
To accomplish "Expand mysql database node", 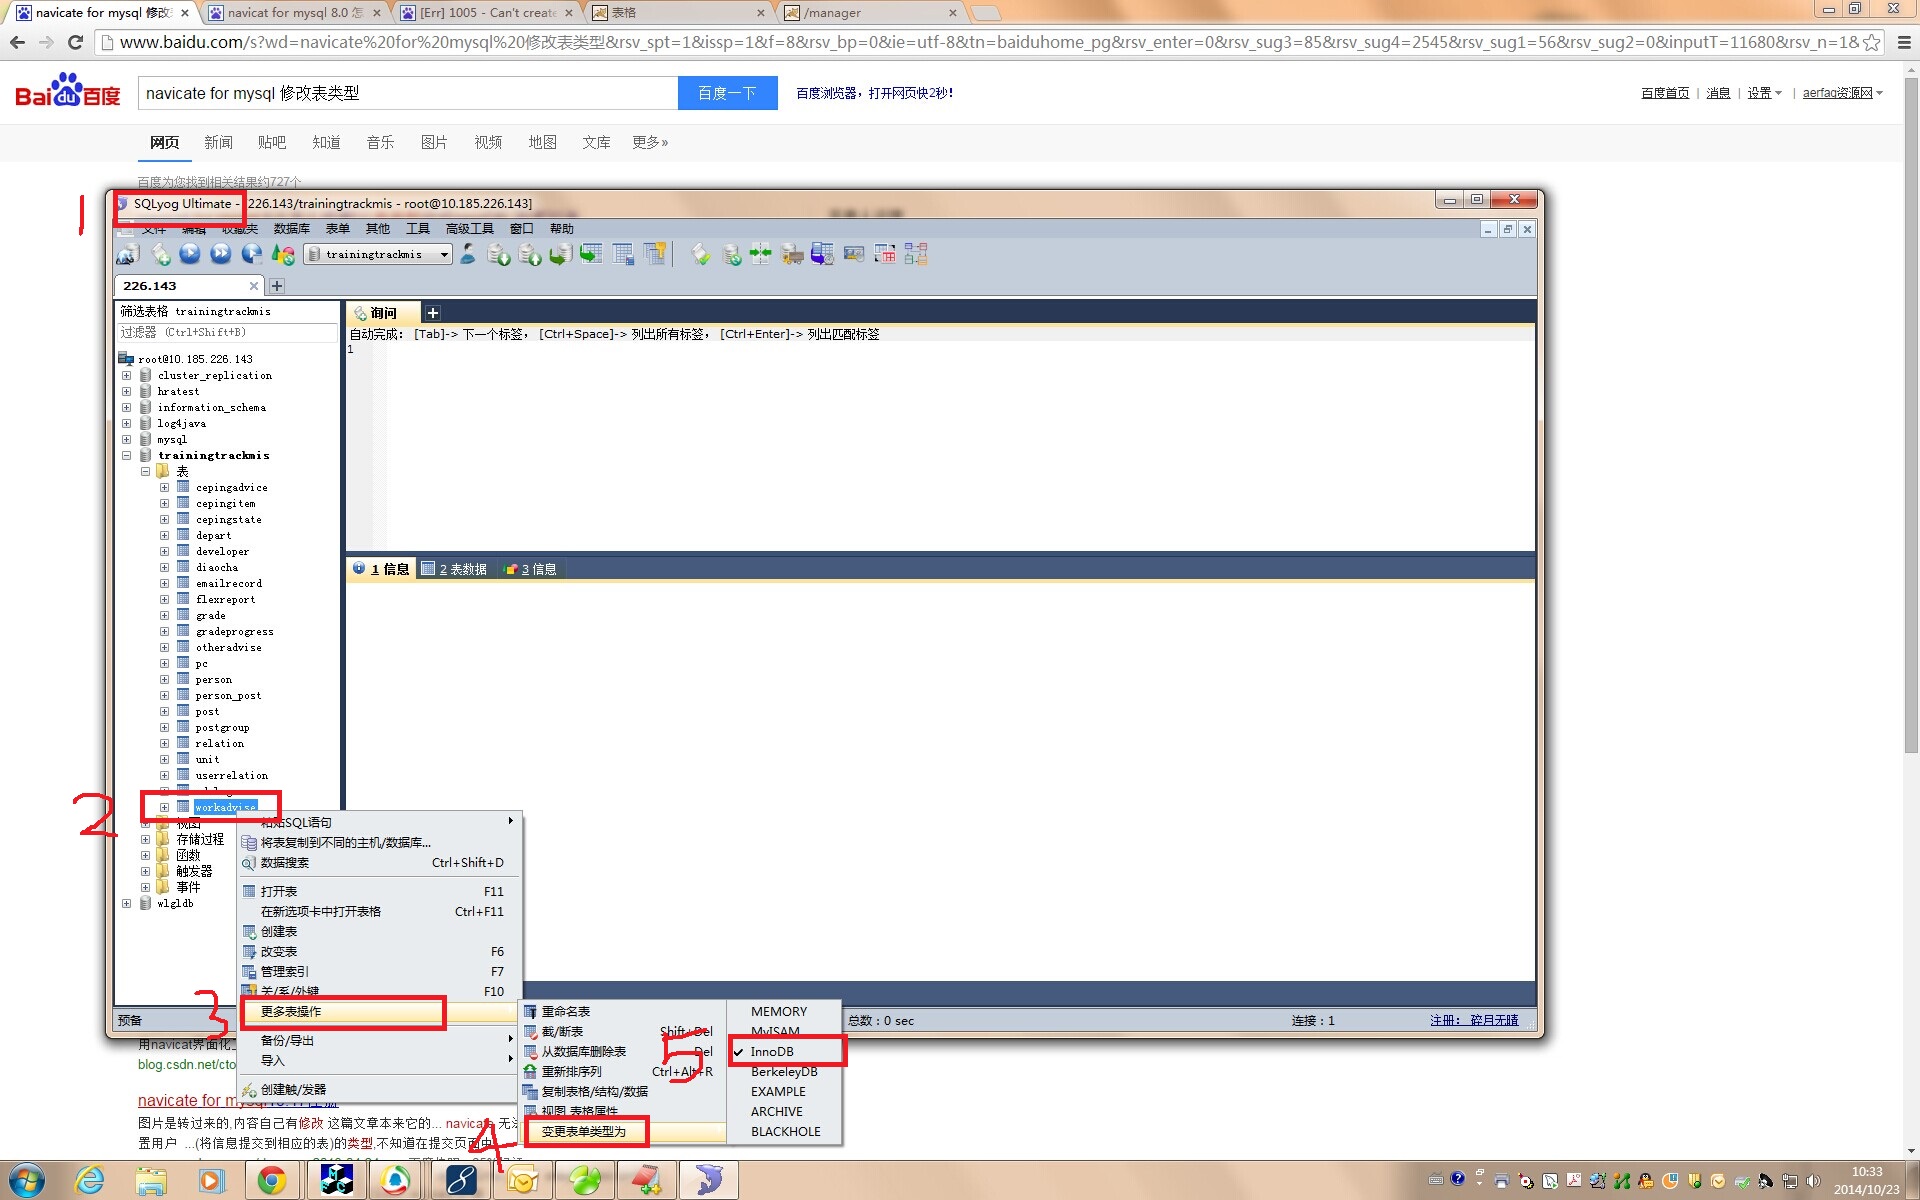I will [127, 440].
